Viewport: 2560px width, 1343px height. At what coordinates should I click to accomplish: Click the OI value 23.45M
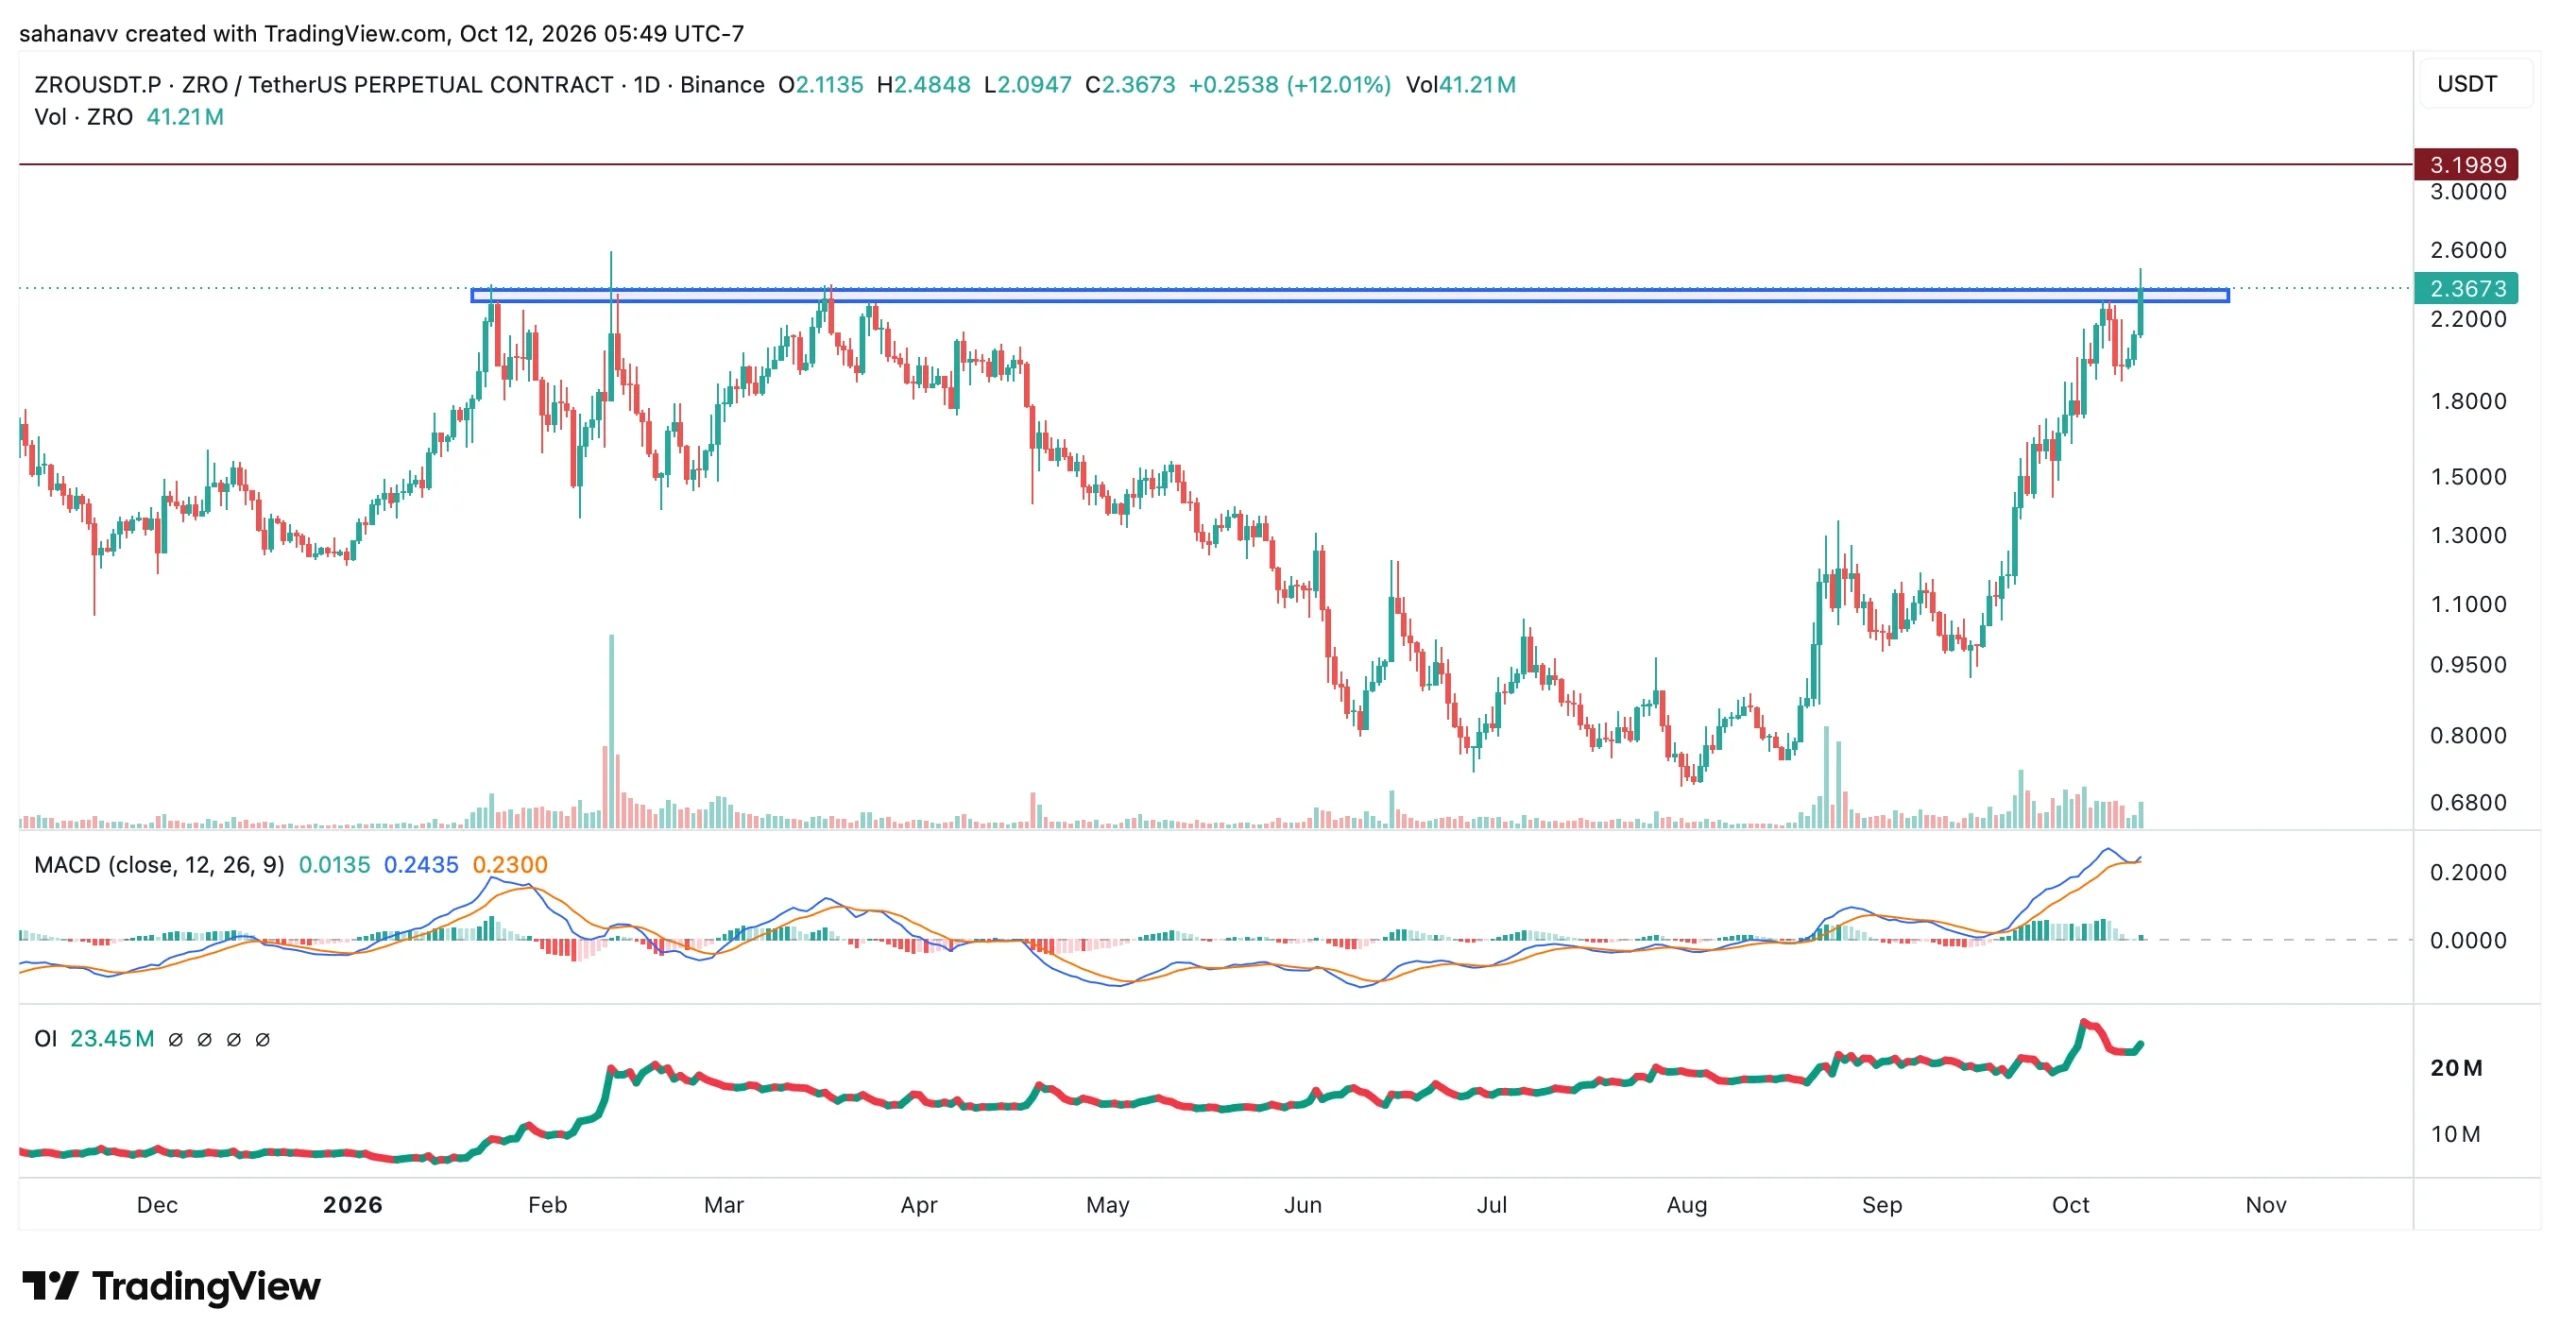(112, 1039)
